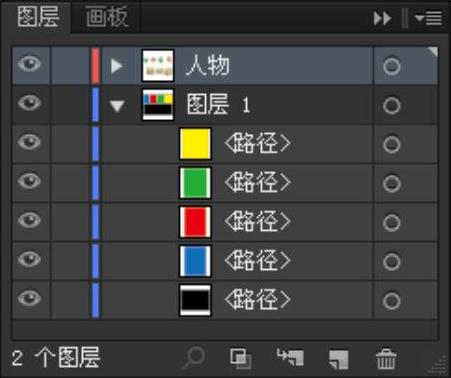Click the 人物 layer thumbnail

pos(158,65)
